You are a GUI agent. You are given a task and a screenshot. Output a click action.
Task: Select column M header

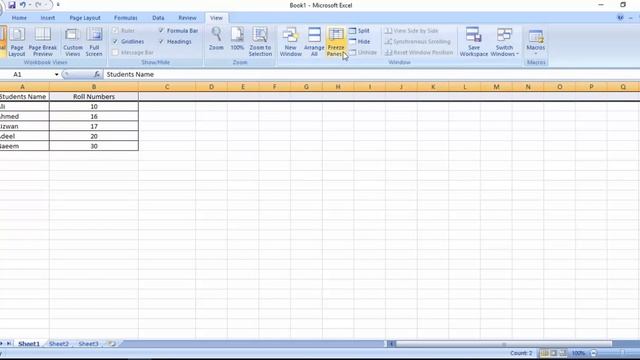[496, 87]
